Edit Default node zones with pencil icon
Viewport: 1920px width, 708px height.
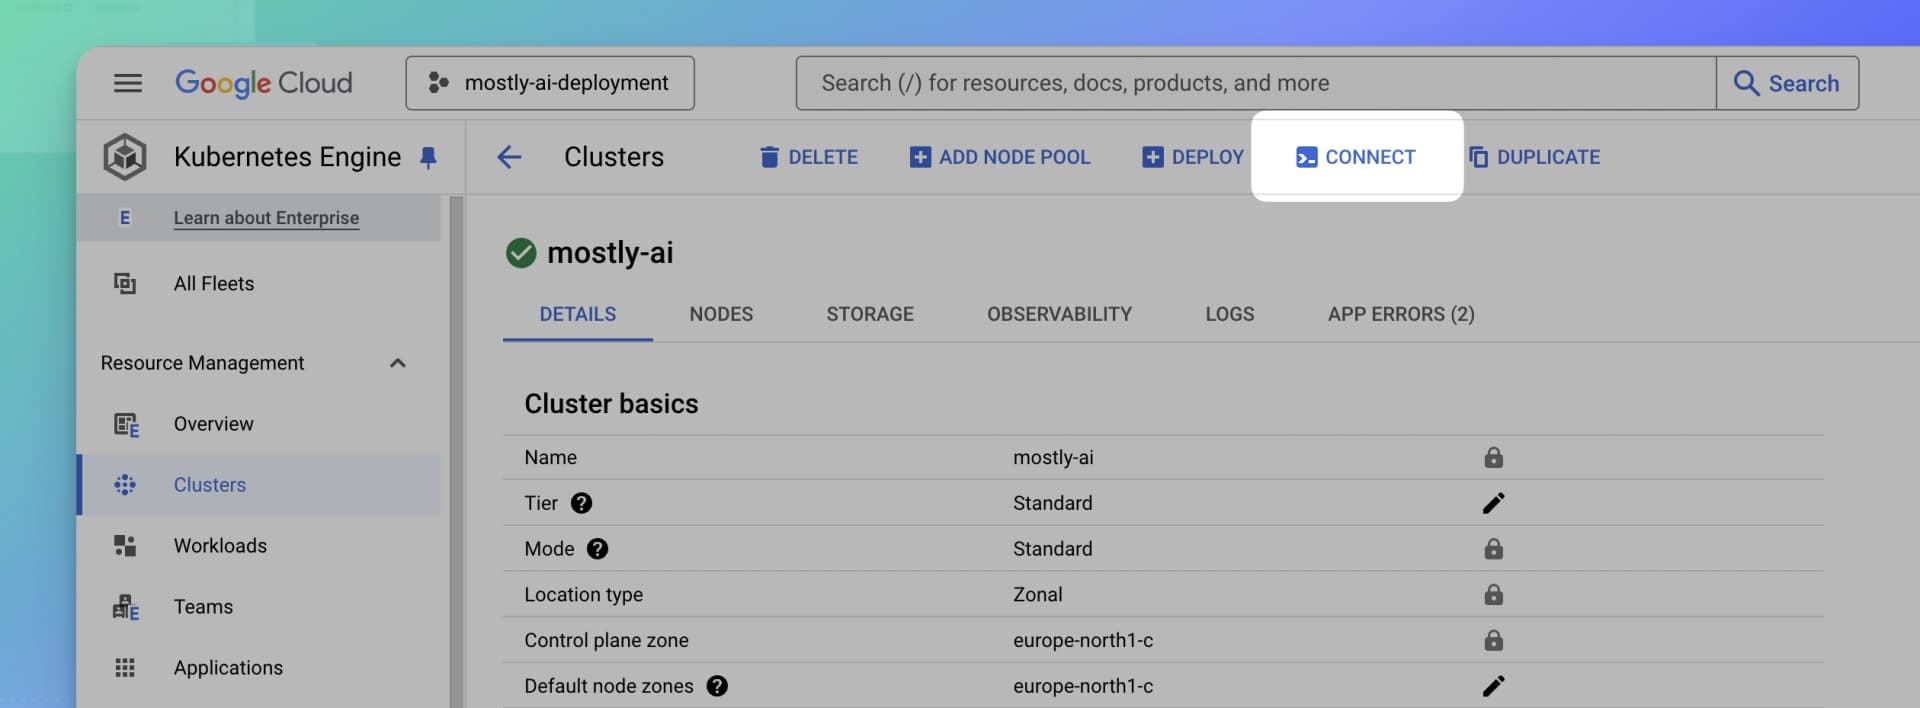(1494, 686)
